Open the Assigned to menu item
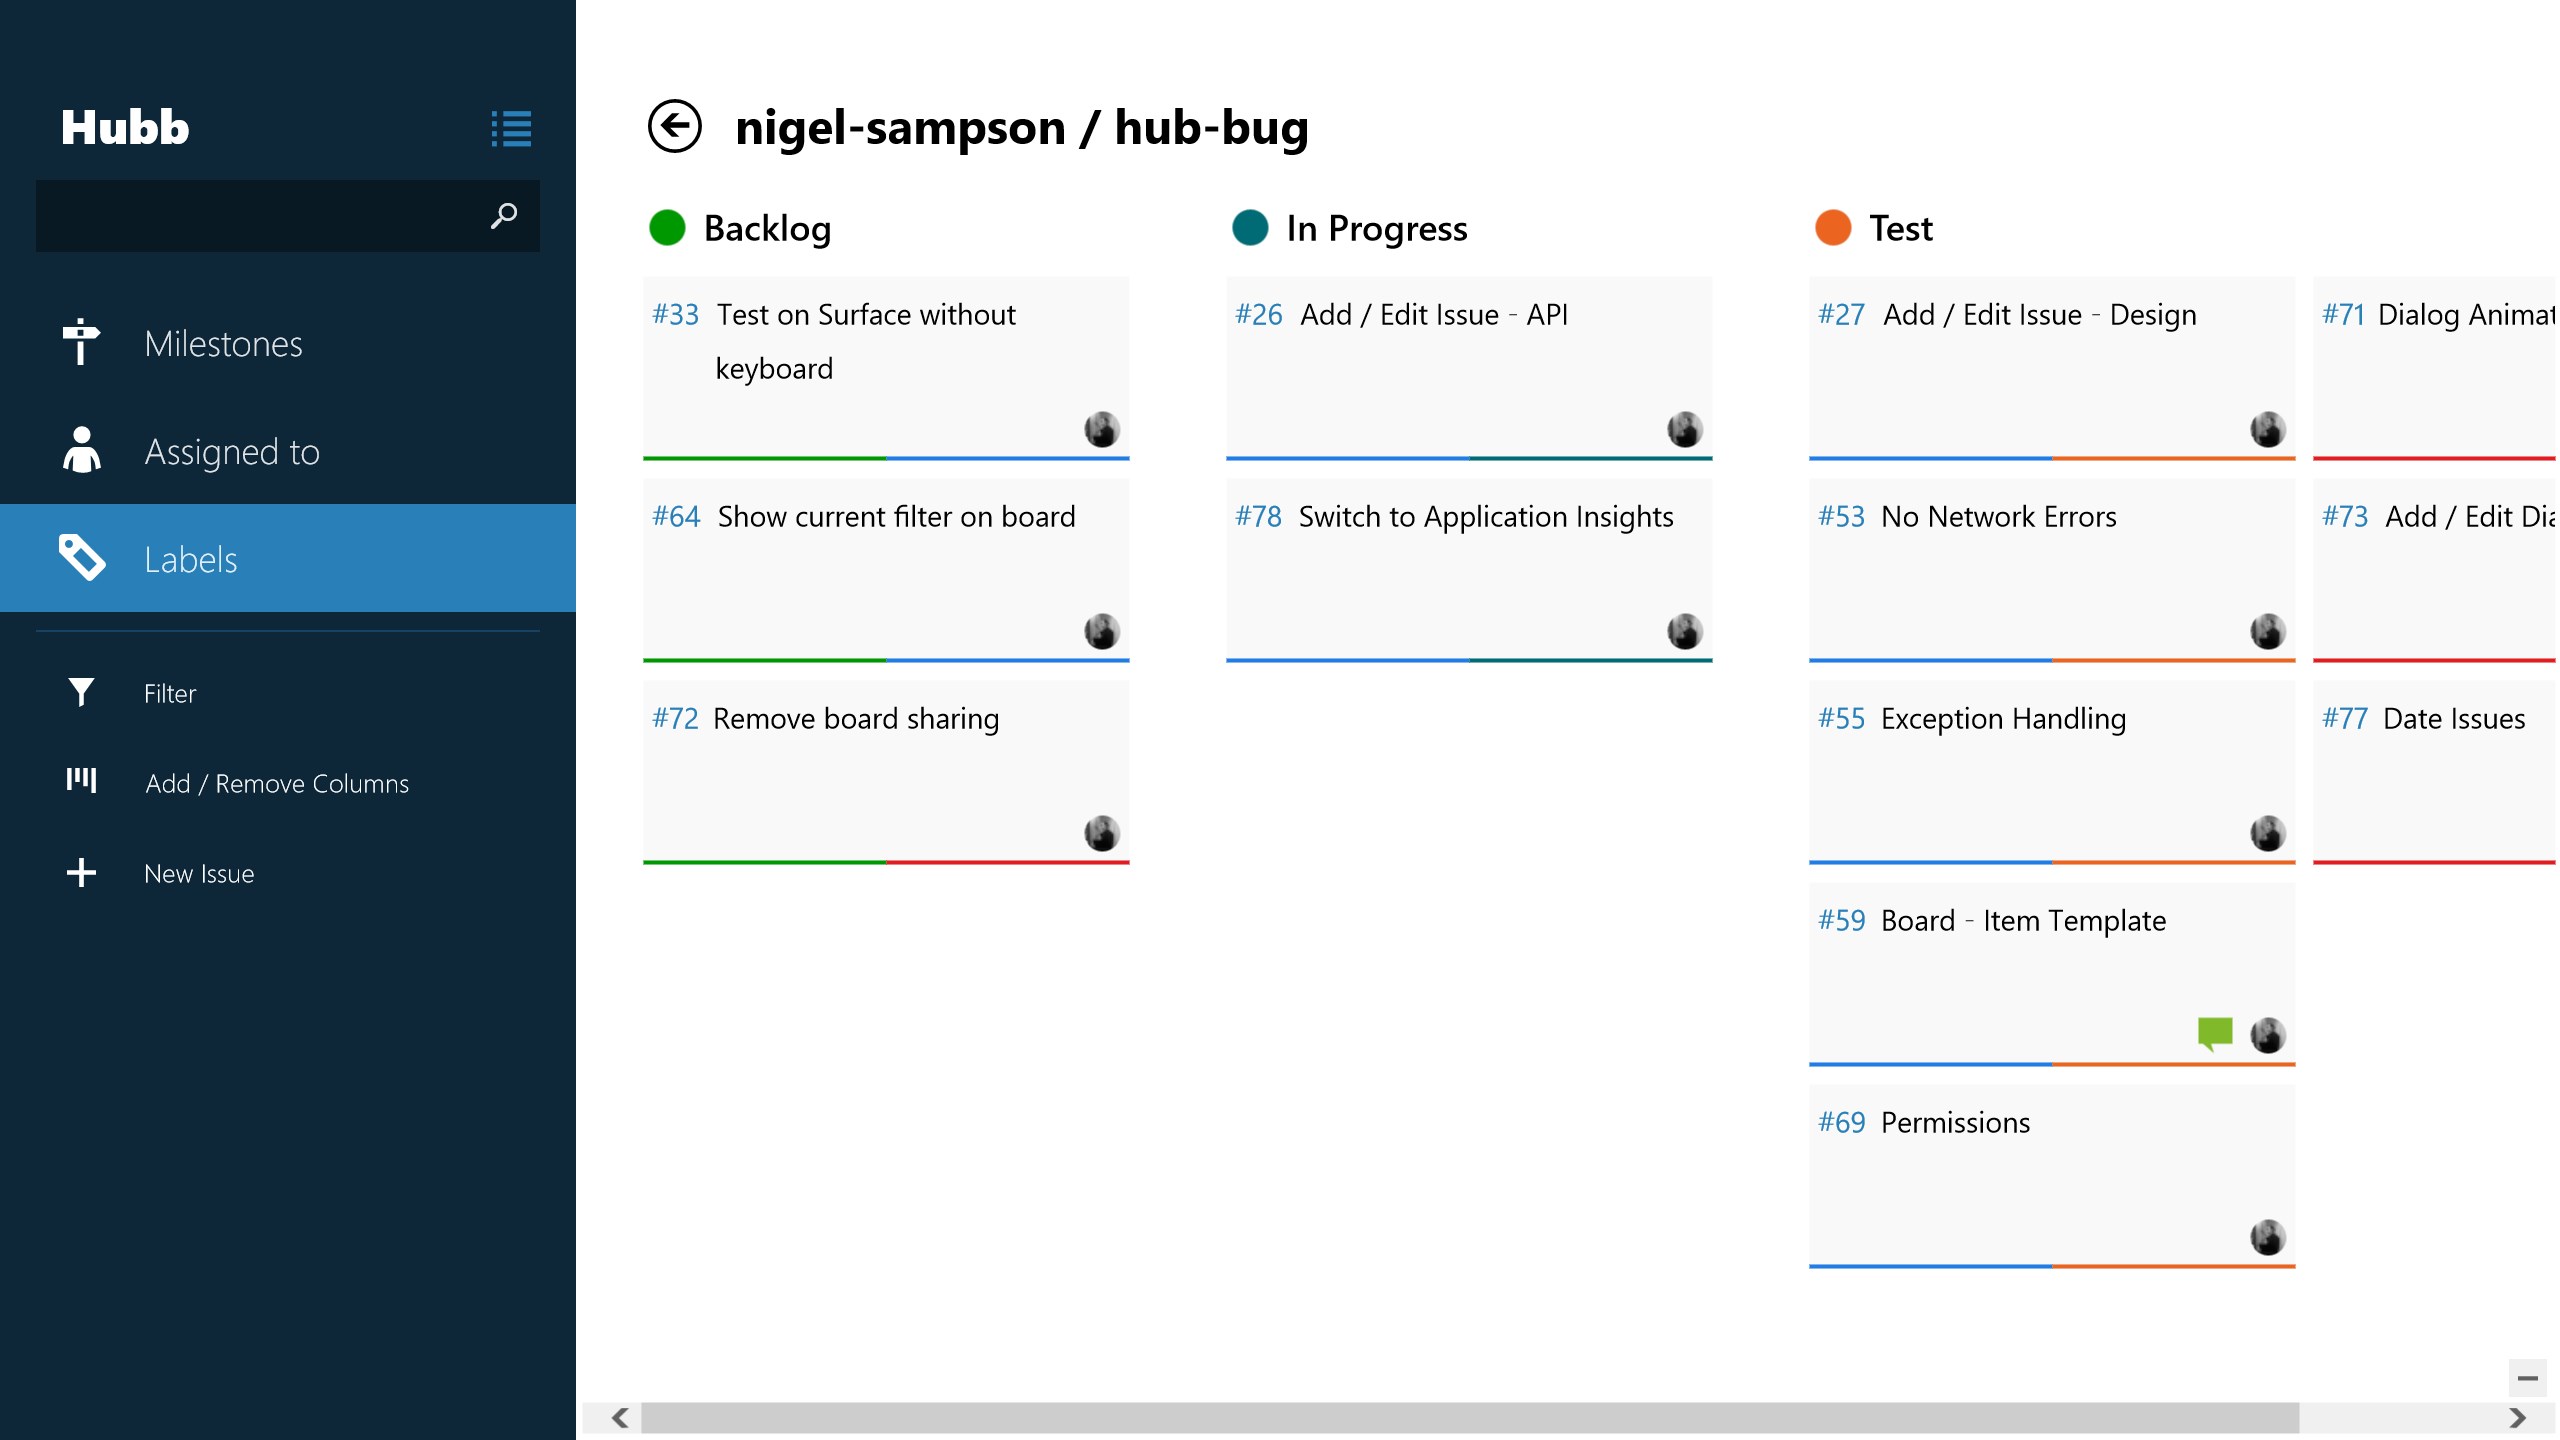Image resolution: width=2560 pixels, height=1440 pixels. pos(232,452)
